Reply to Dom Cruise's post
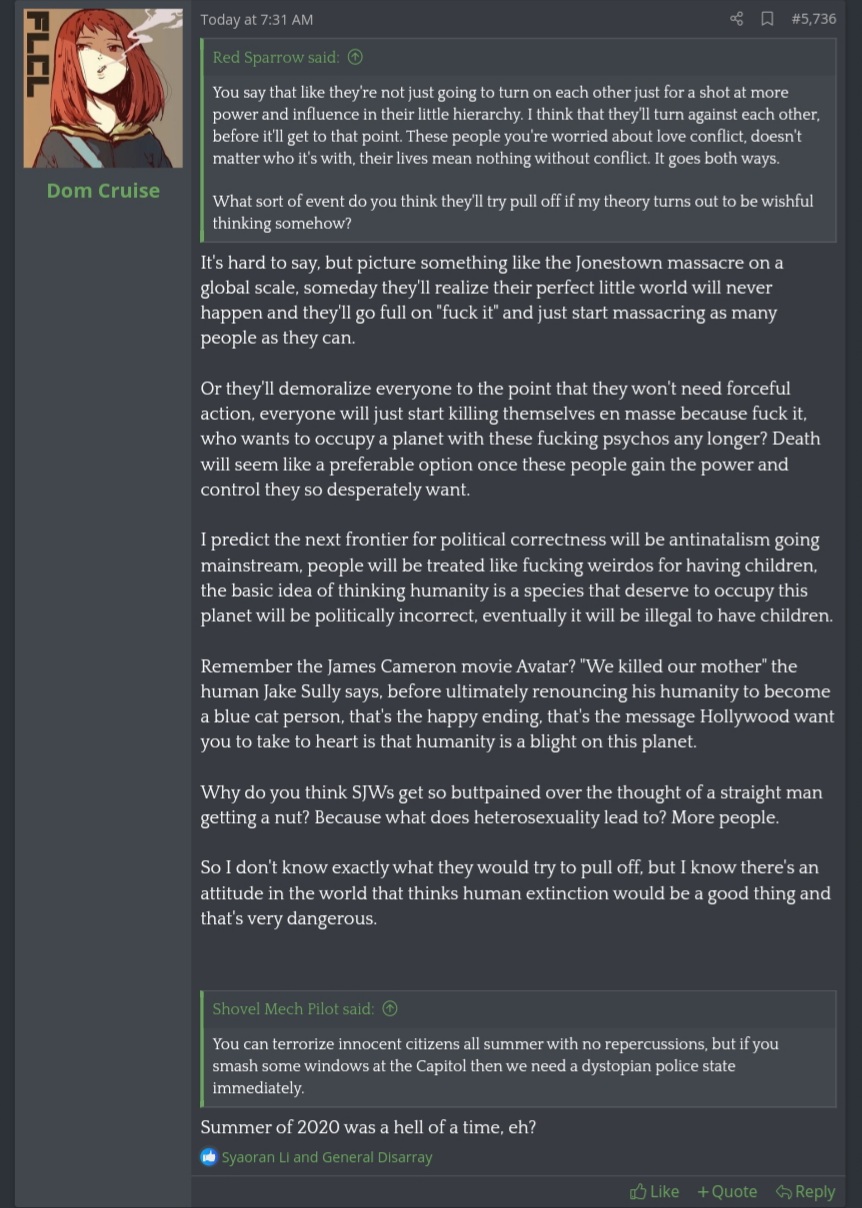The image size is (862, 1208). point(805,1191)
